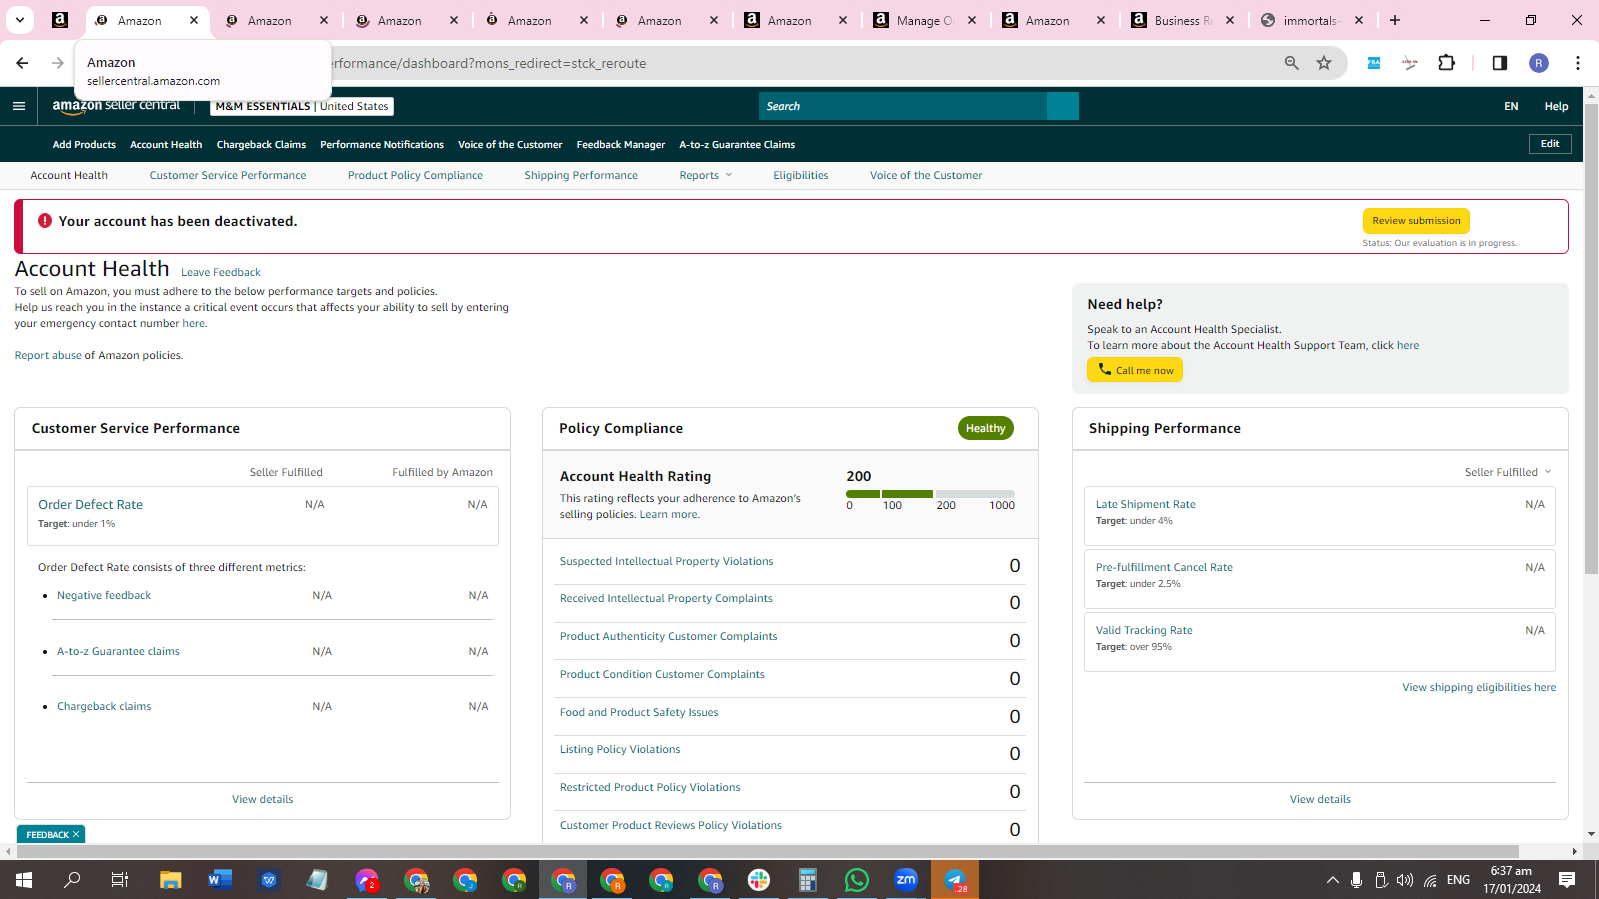Open the Seller Central hamburger menu
Image resolution: width=1599 pixels, height=899 pixels.
pyautogui.click(x=19, y=106)
